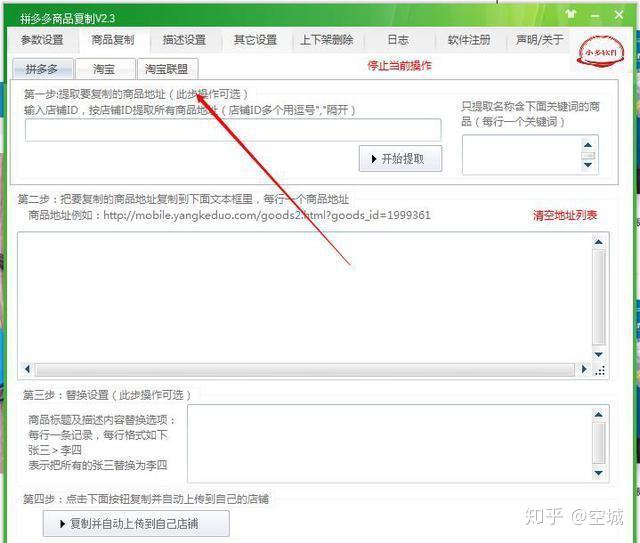Viewport: 640px width, 543px height.
Task: Open the 描述设置 tab
Action: click(x=184, y=40)
